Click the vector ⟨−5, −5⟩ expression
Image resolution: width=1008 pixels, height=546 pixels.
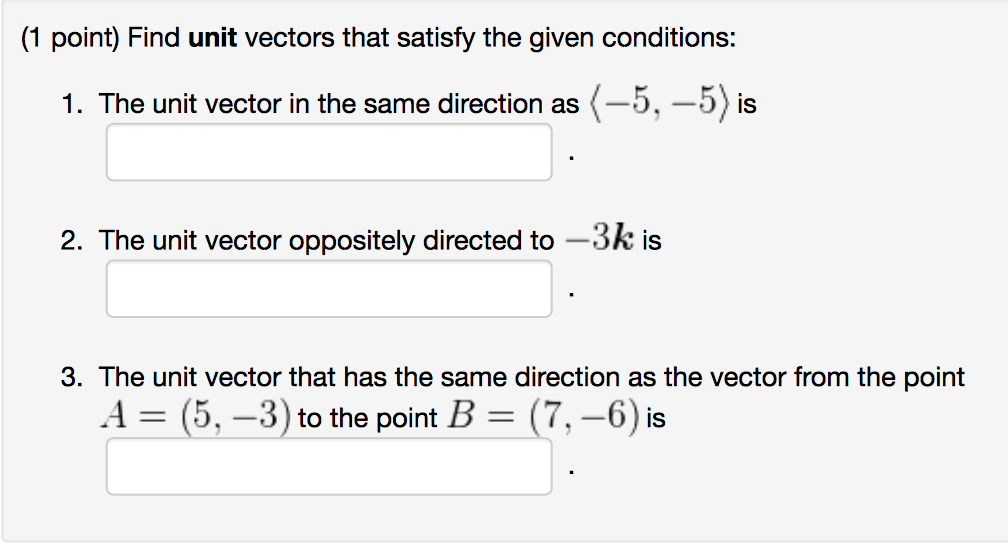[658, 104]
